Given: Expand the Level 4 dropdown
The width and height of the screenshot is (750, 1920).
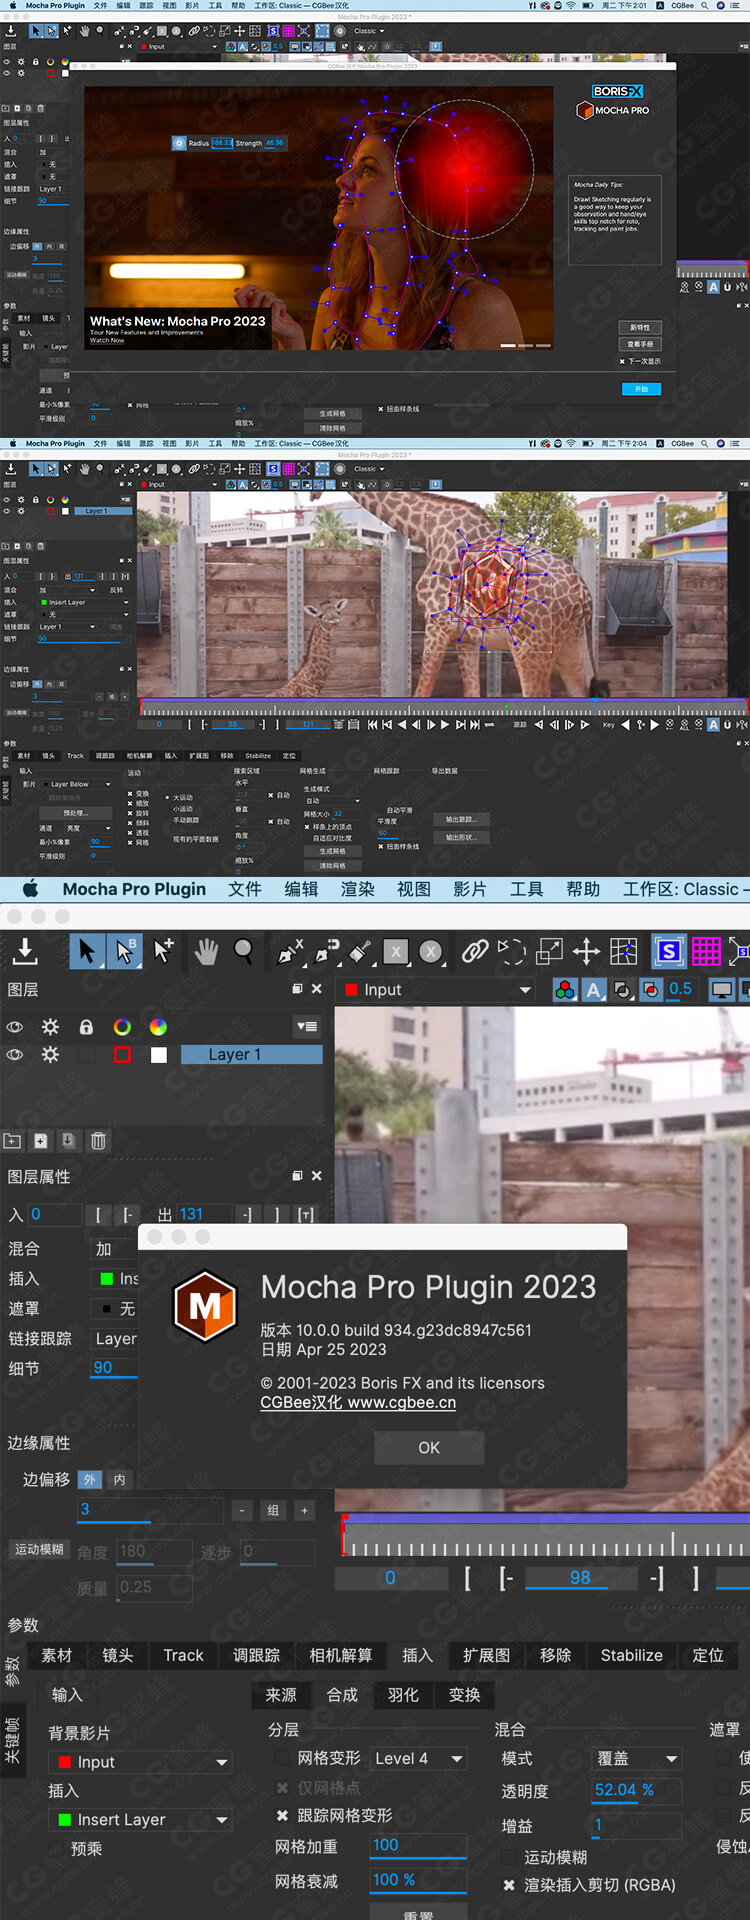Looking at the screenshot, I should [419, 1758].
